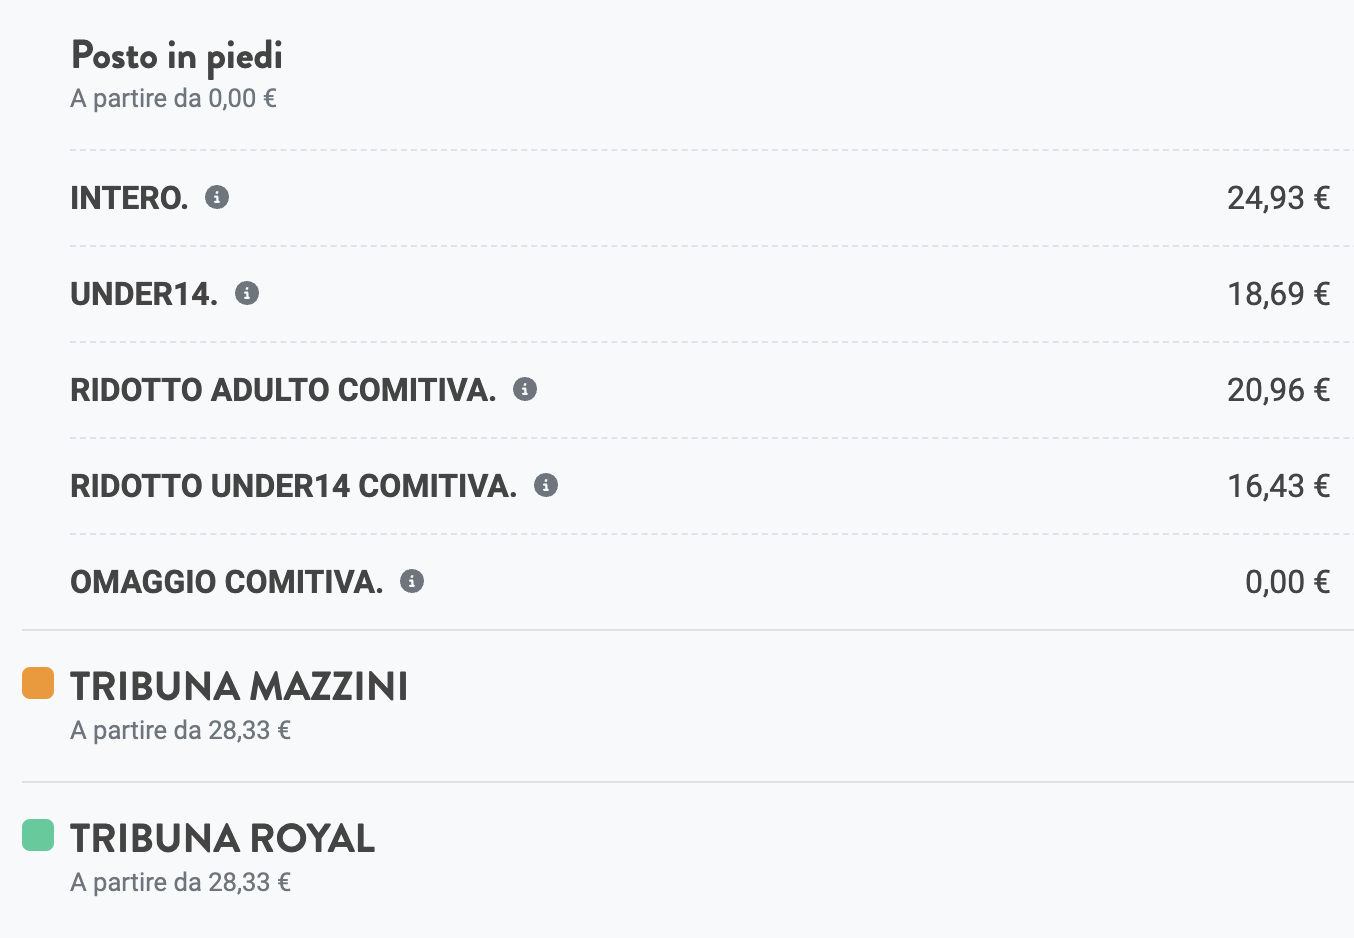Select the UNDER14. ticket type
The image size is (1354, 938).
tap(710, 294)
